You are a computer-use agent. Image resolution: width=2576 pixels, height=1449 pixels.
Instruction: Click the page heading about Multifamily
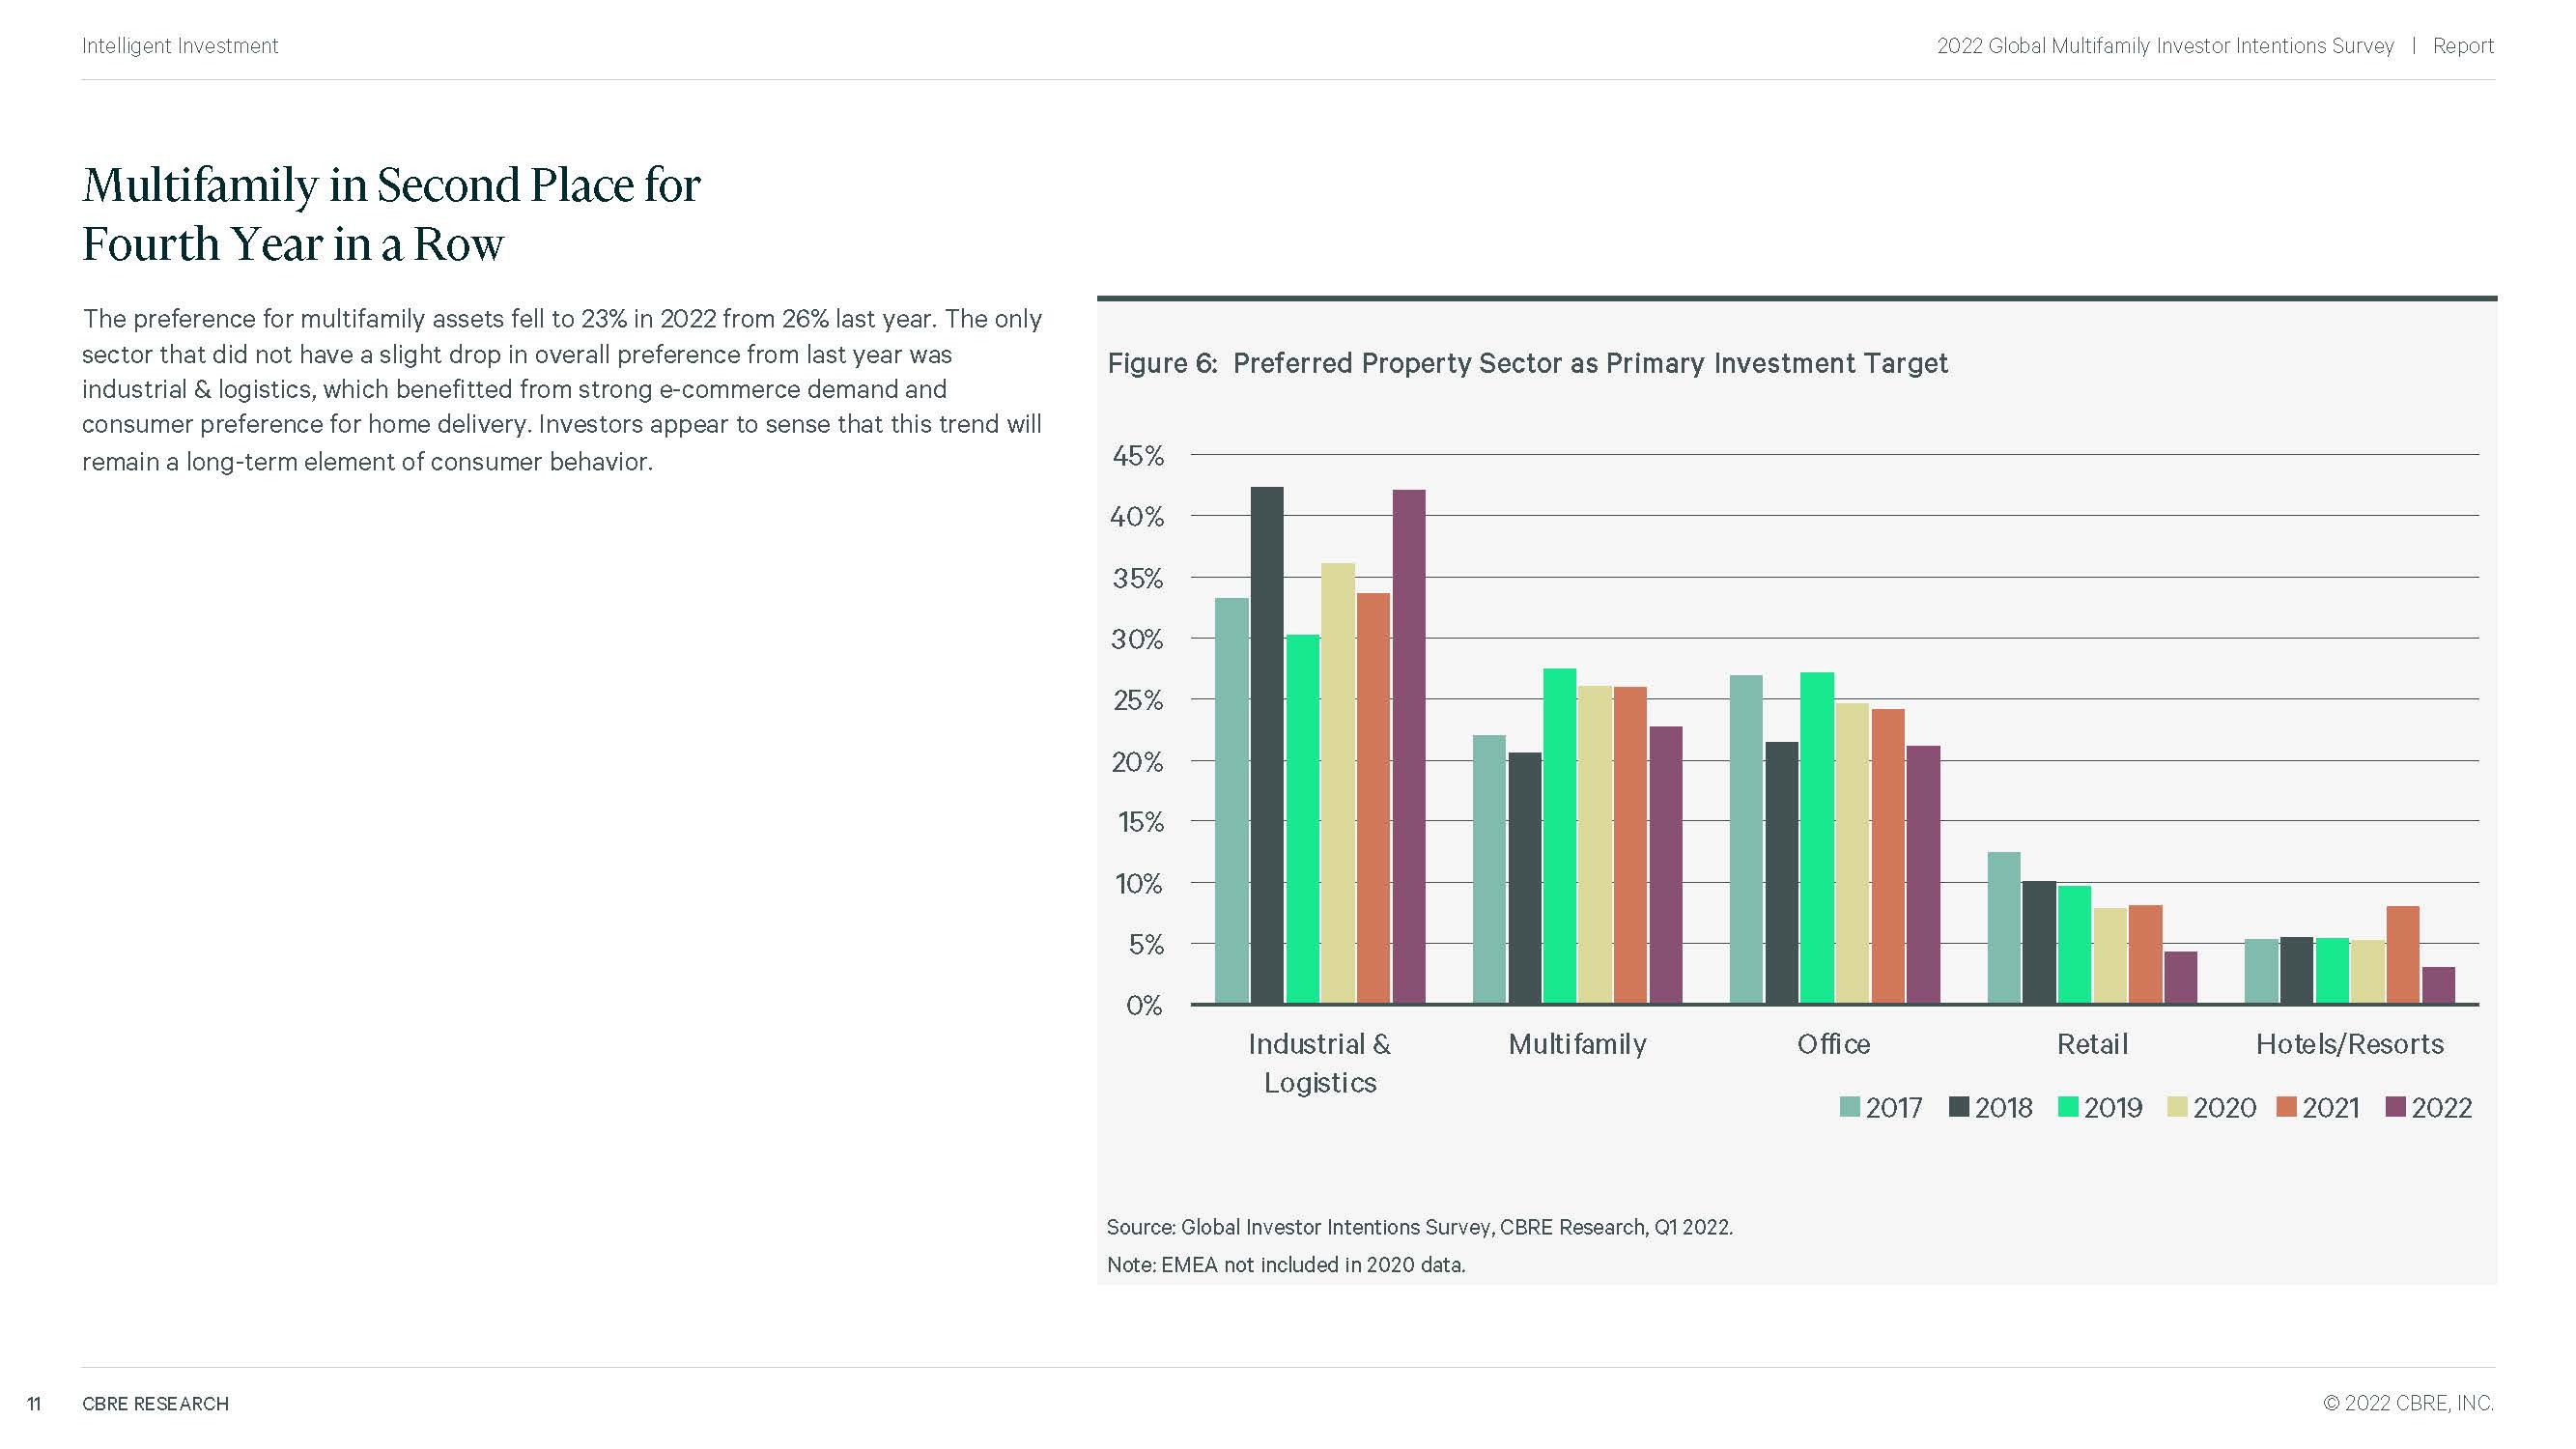[x=391, y=214]
